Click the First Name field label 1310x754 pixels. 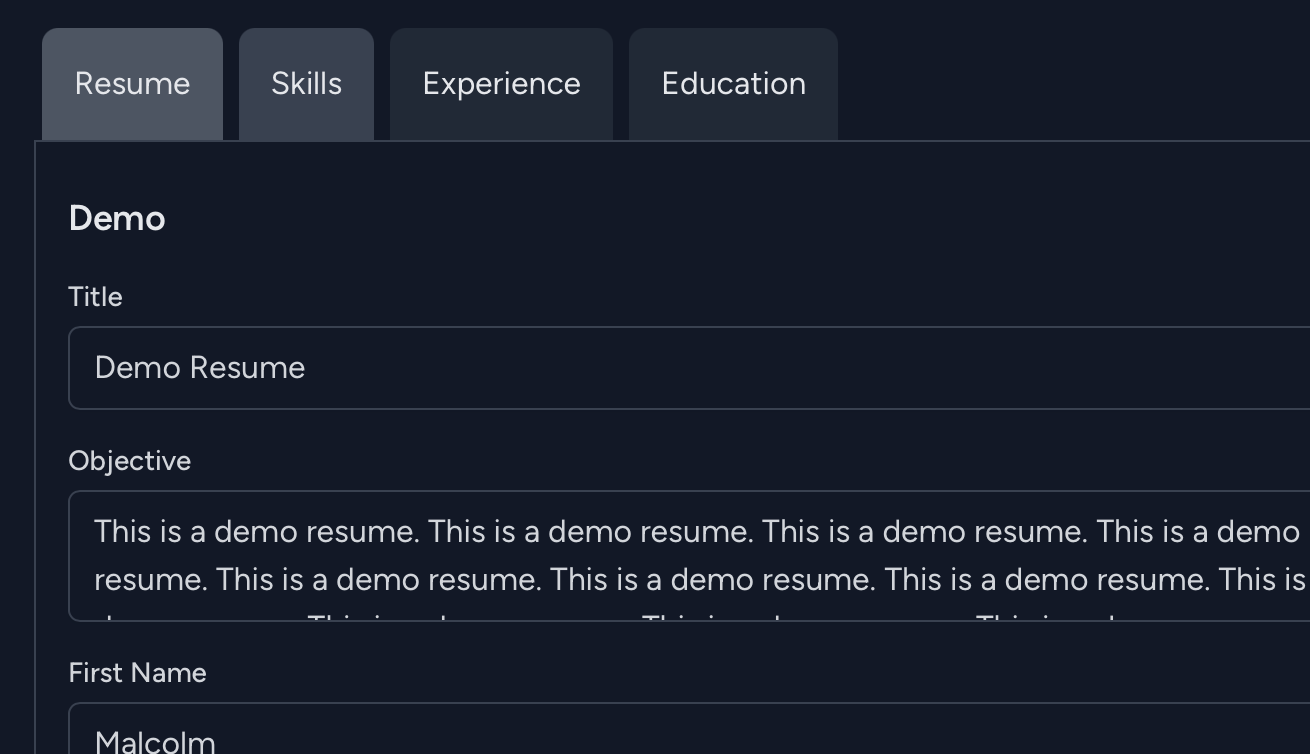[x=137, y=673]
